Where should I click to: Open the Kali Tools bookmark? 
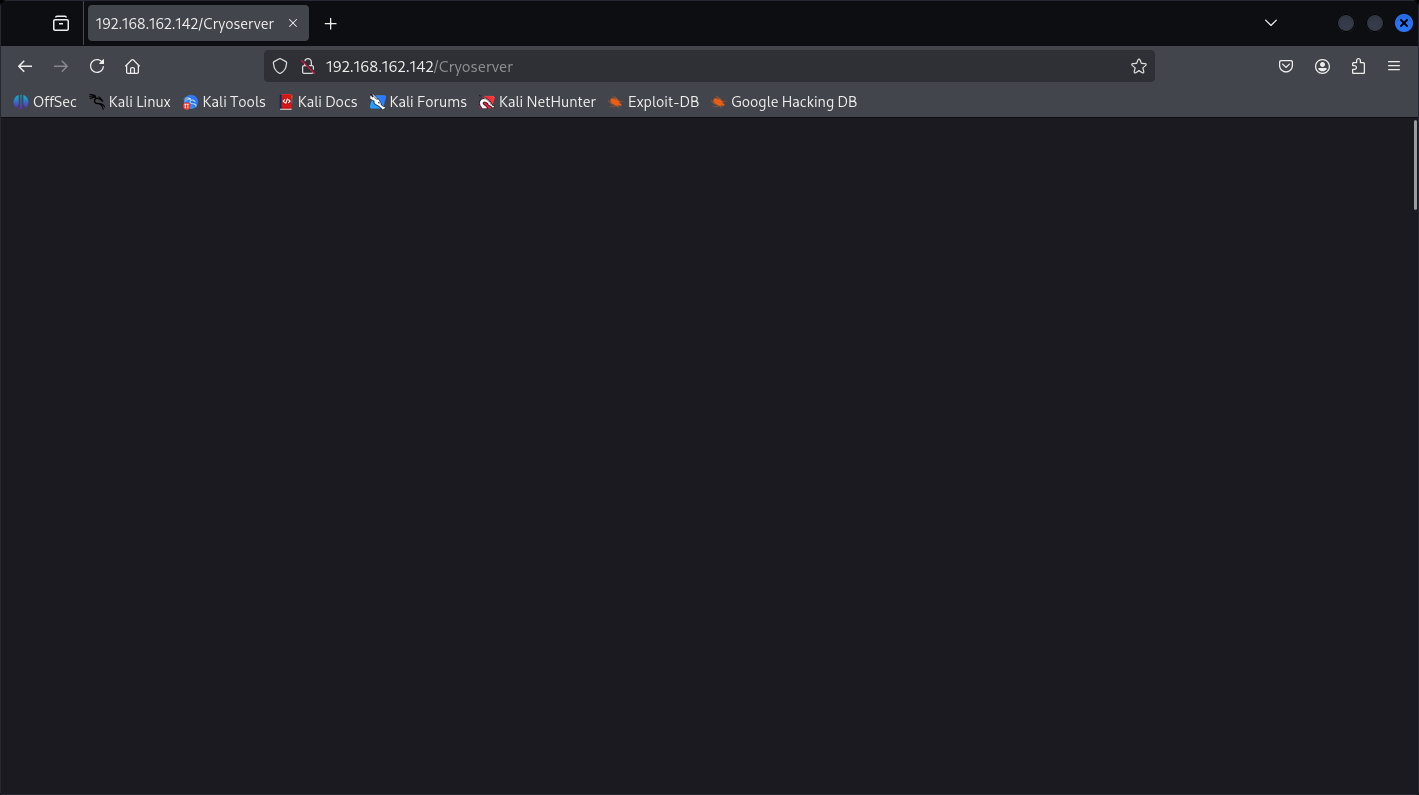(x=224, y=102)
